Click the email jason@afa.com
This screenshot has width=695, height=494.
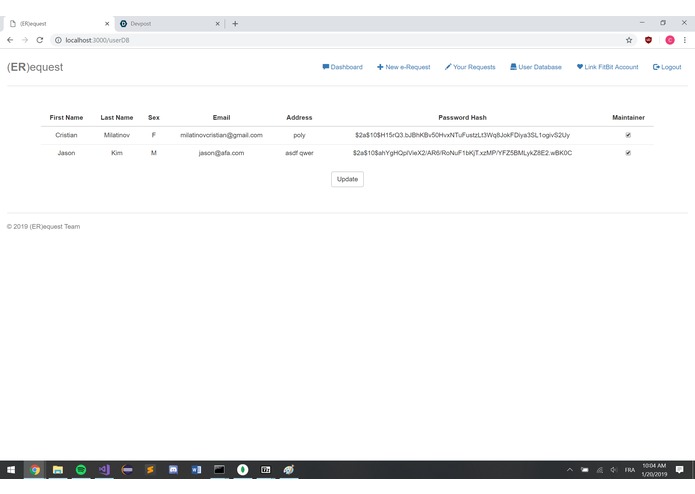[221, 153]
